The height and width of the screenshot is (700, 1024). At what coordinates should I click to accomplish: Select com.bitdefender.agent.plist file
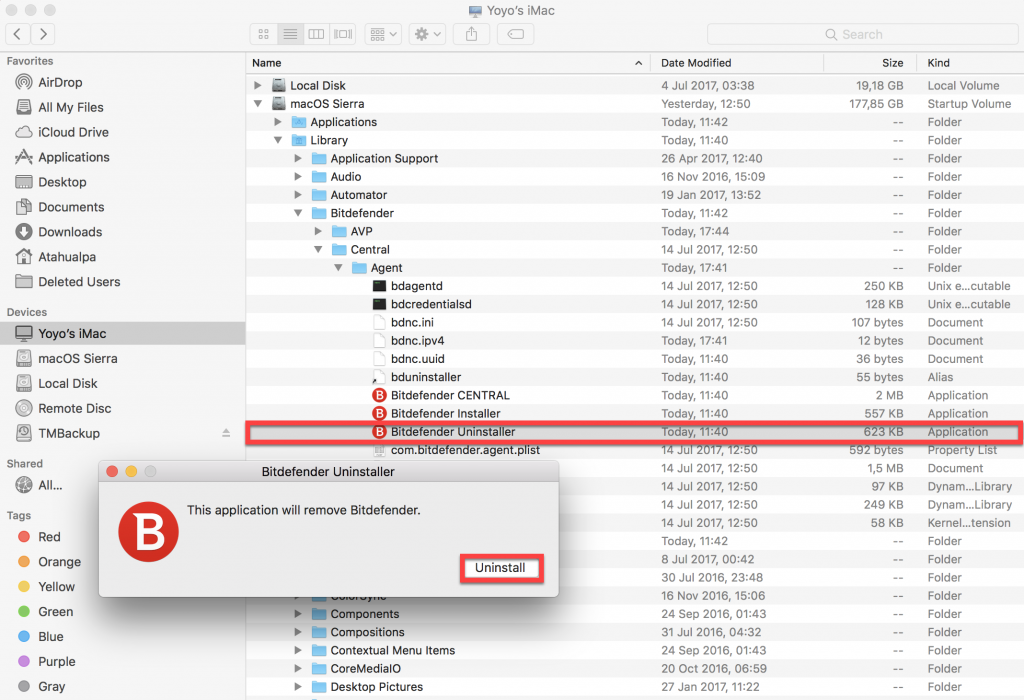(x=635, y=450)
